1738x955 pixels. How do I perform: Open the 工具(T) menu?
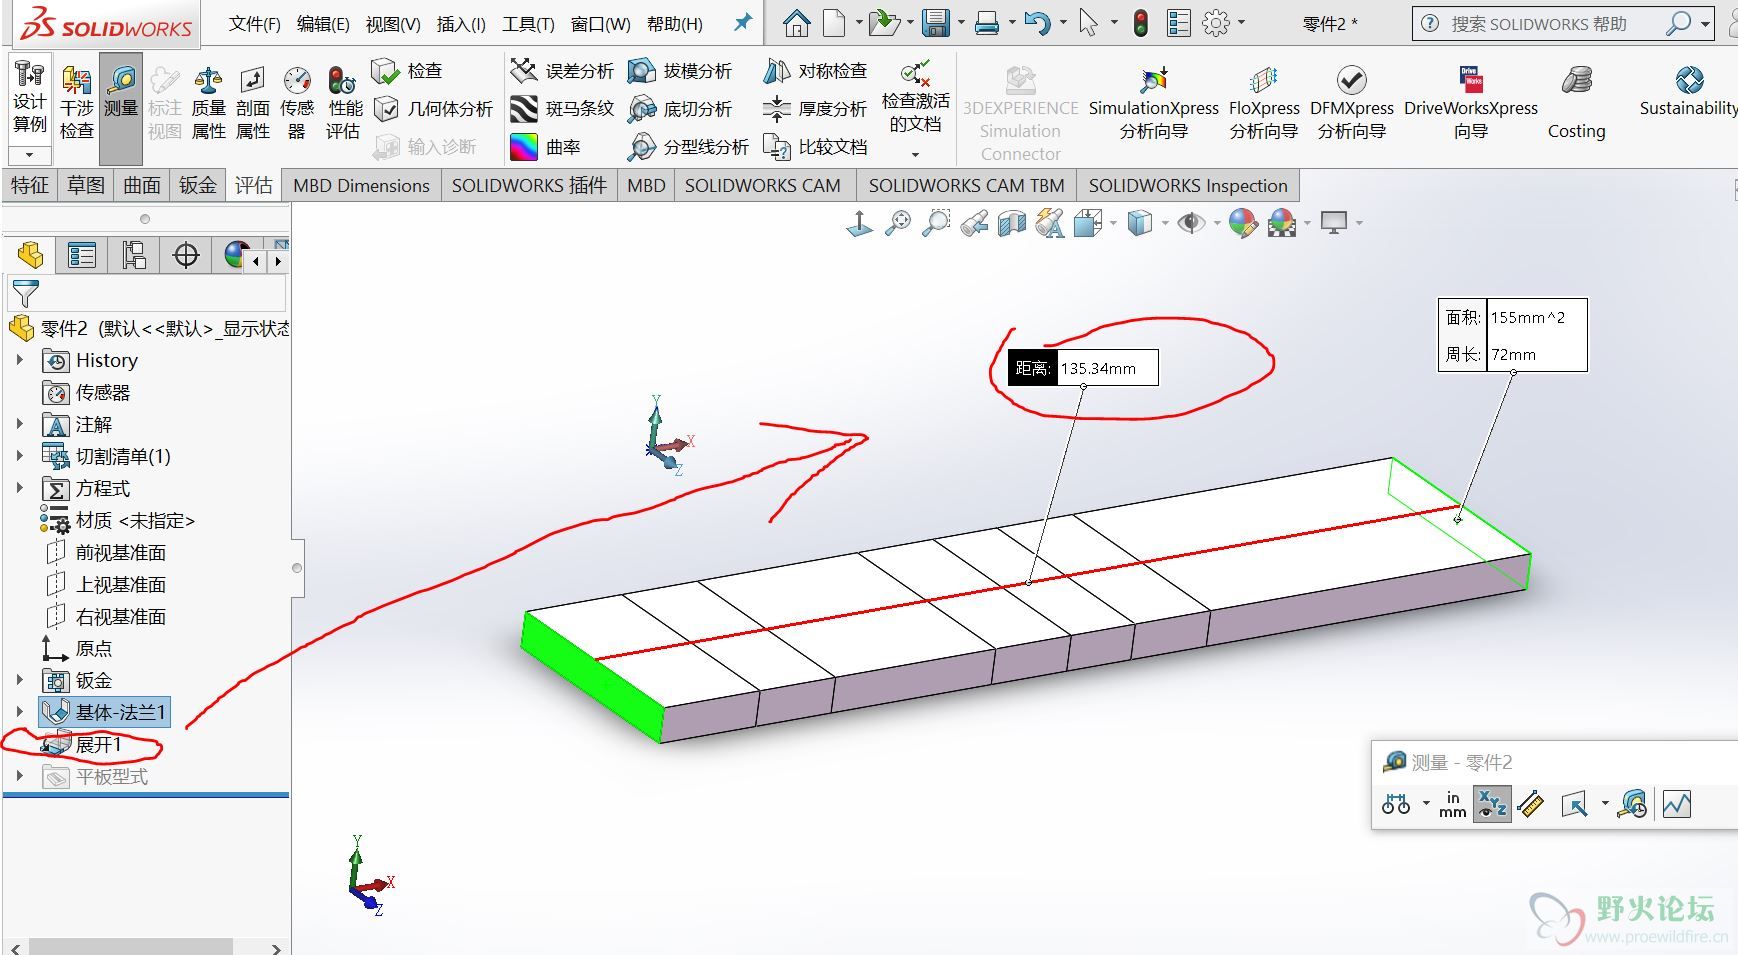point(528,24)
